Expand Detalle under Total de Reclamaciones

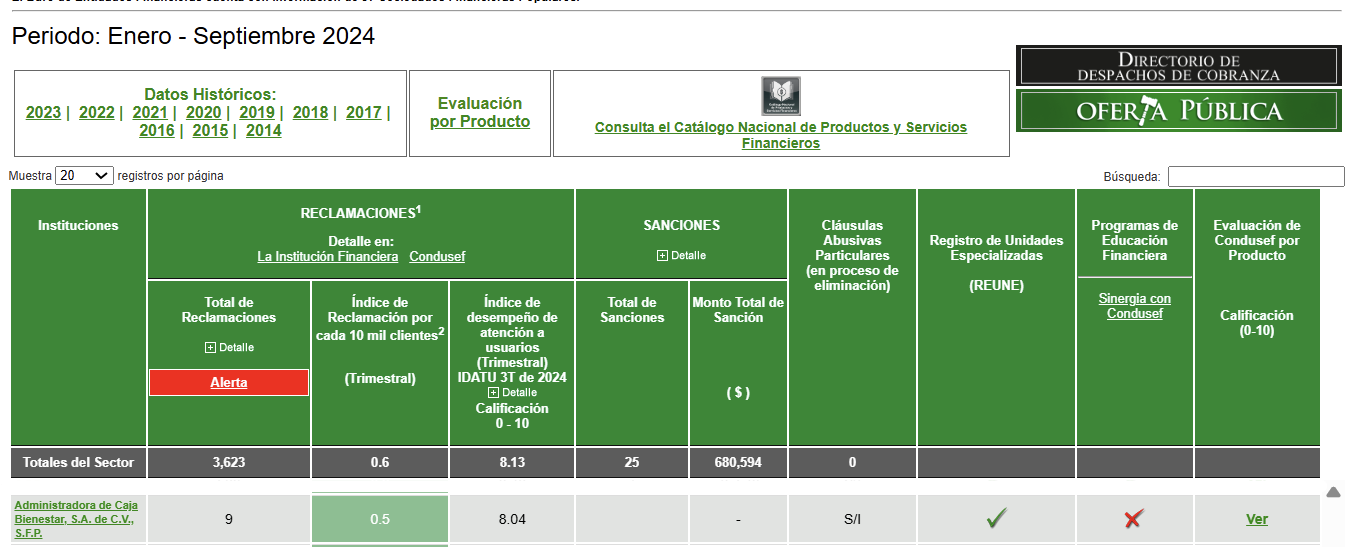tap(229, 348)
